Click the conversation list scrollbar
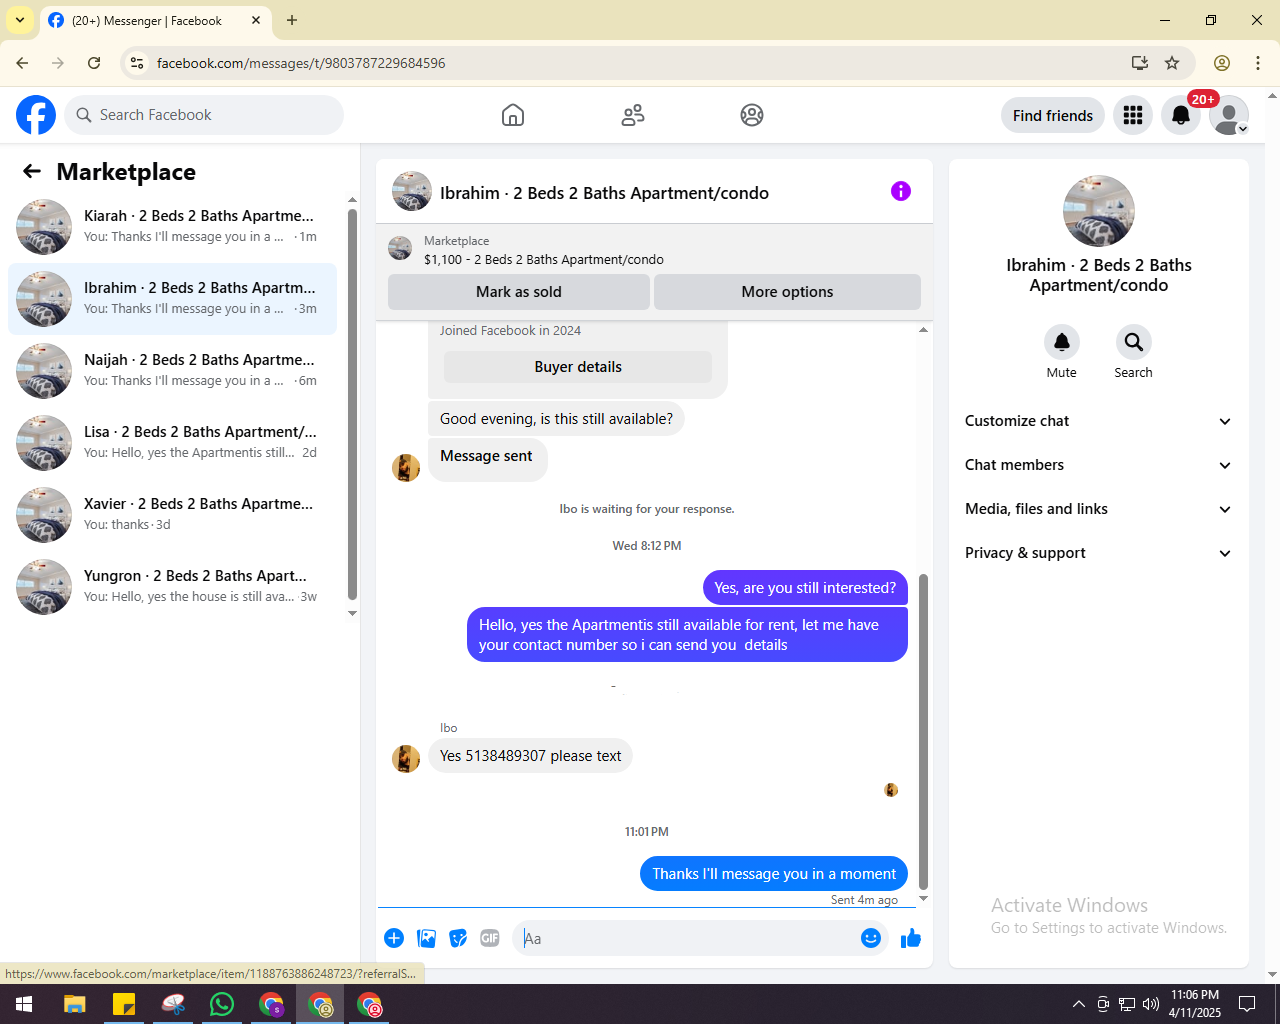Image resolution: width=1280 pixels, height=1024 pixels. coord(352,404)
